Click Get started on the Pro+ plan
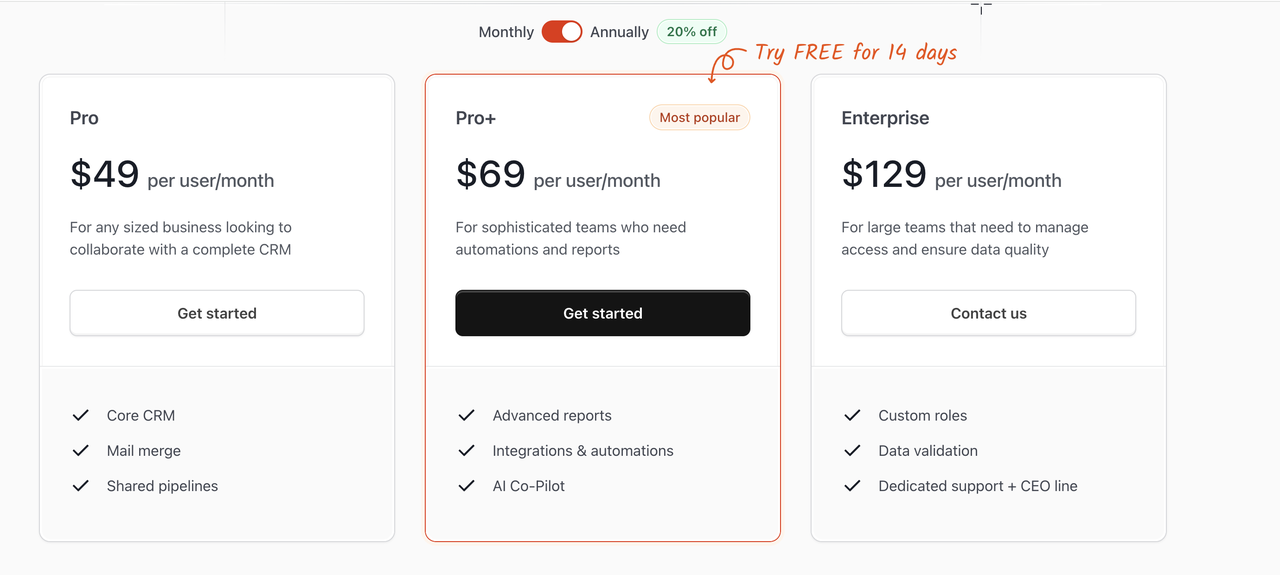This screenshot has height=575, width=1280. [602, 313]
